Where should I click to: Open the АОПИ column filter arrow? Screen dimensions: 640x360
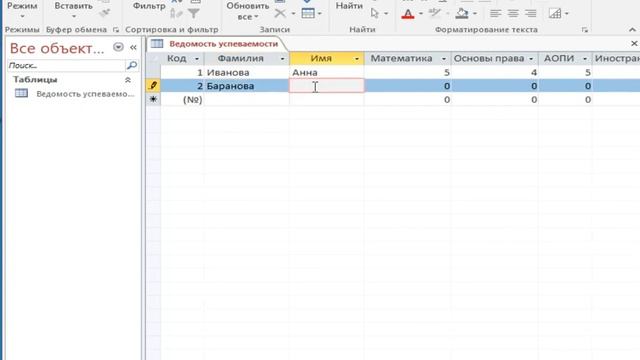click(585, 59)
